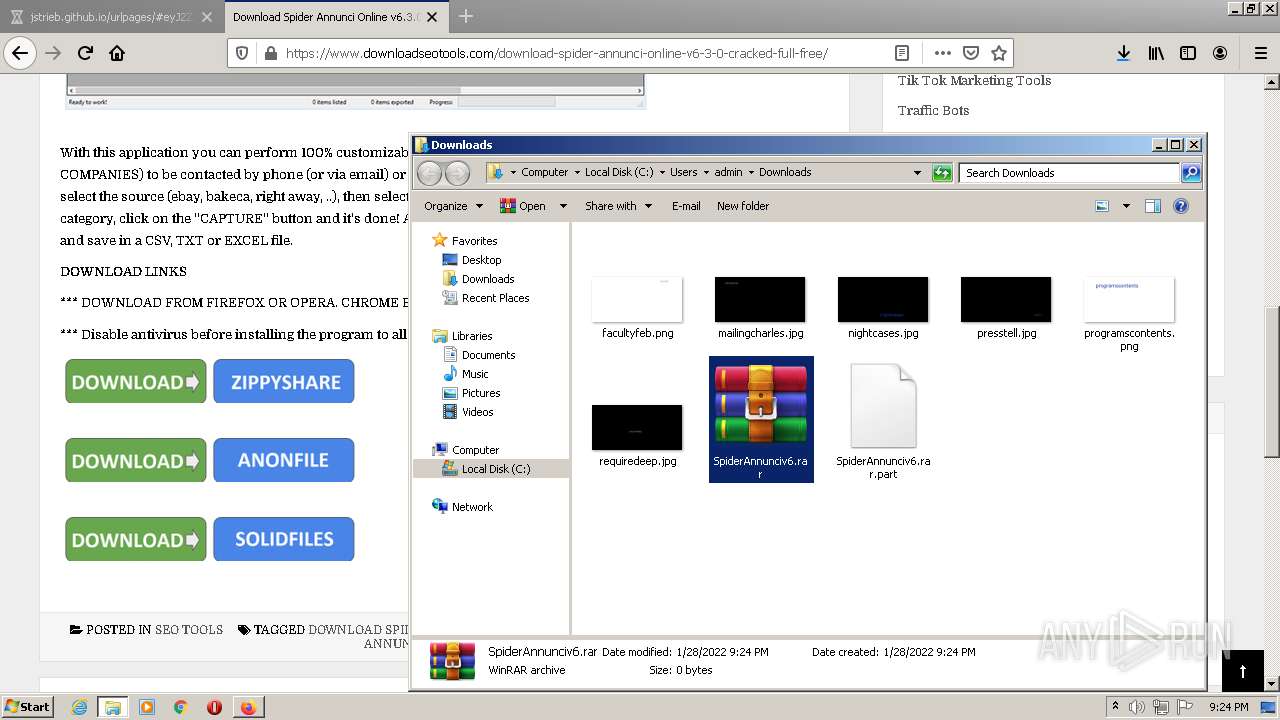
Task: Open the Share with dropdown
Action: (618, 206)
